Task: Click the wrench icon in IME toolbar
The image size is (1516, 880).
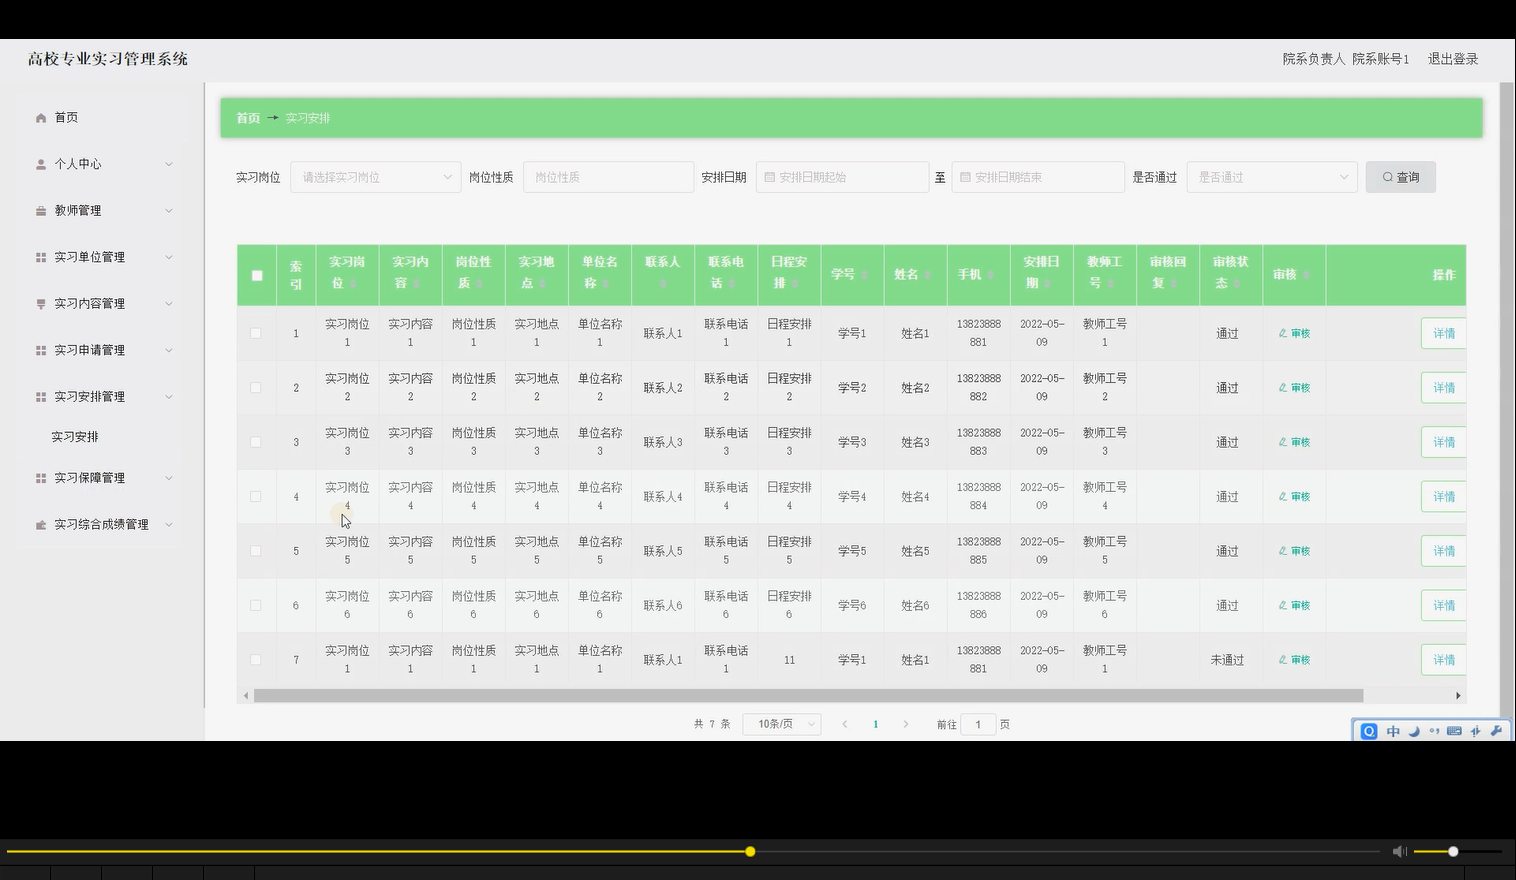Action: tap(1496, 731)
